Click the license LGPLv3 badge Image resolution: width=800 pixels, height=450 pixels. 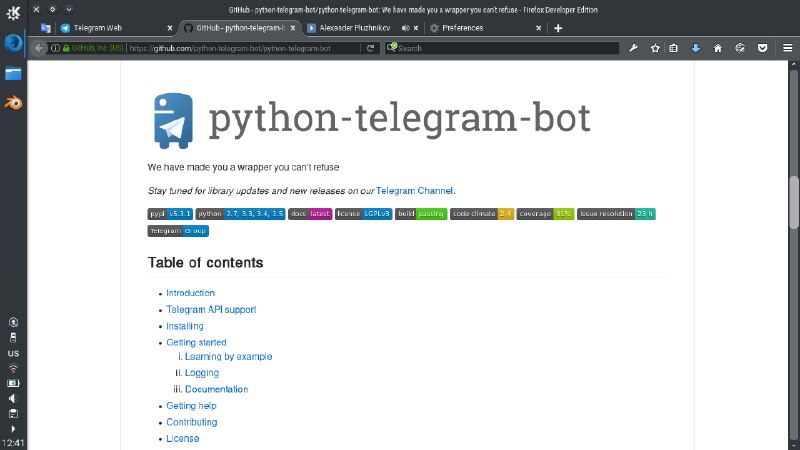pos(363,214)
